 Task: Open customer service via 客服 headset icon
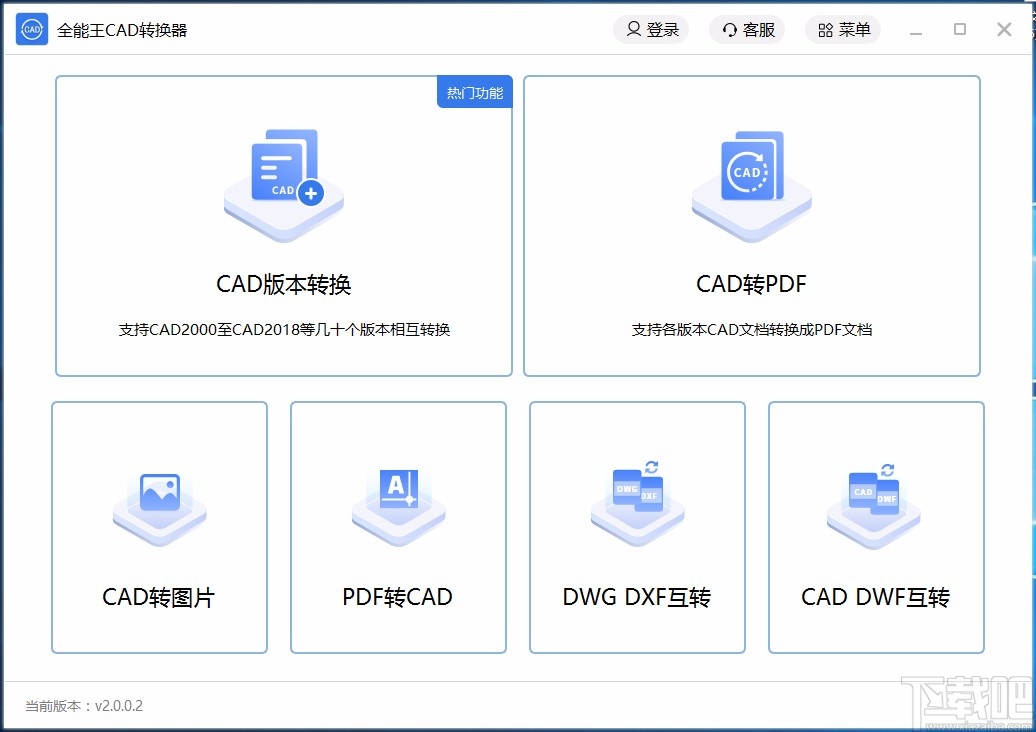click(x=729, y=30)
